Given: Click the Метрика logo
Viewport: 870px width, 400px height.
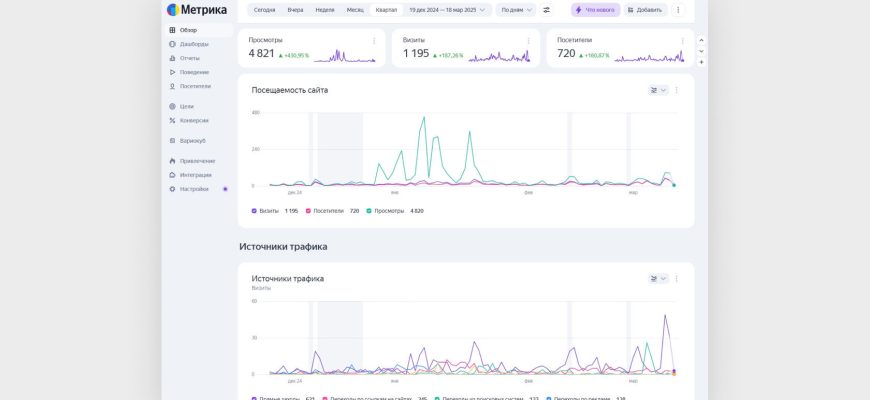Looking at the screenshot, I should coord(197,10).
